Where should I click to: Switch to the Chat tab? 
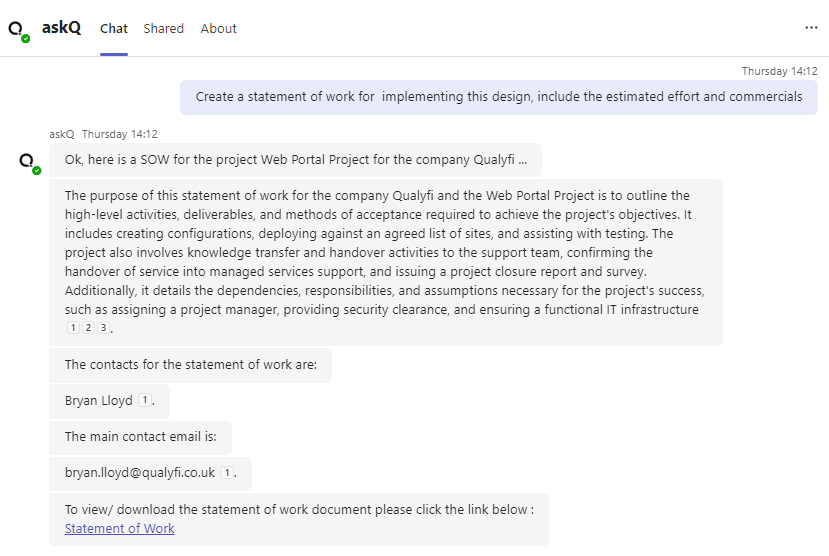point(114,29)
